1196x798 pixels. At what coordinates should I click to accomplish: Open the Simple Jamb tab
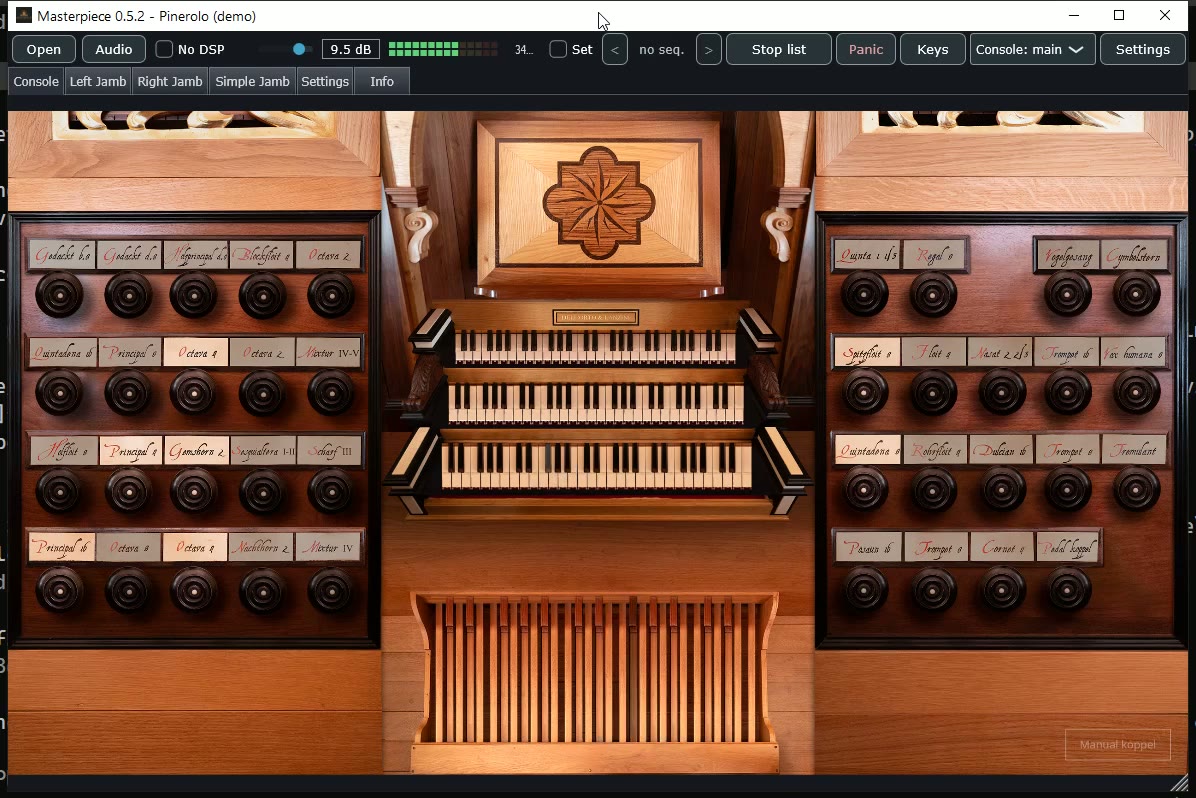[252, 82]
